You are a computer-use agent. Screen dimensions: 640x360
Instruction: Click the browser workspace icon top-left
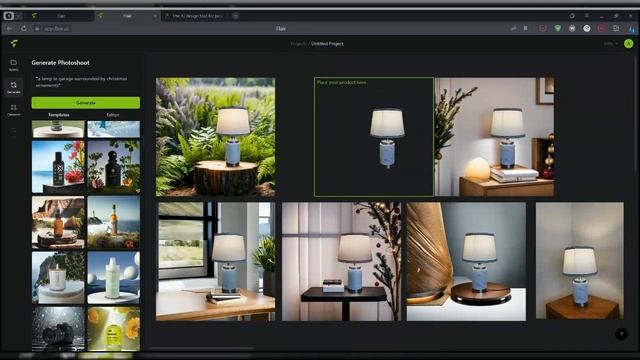coord(8,16)
